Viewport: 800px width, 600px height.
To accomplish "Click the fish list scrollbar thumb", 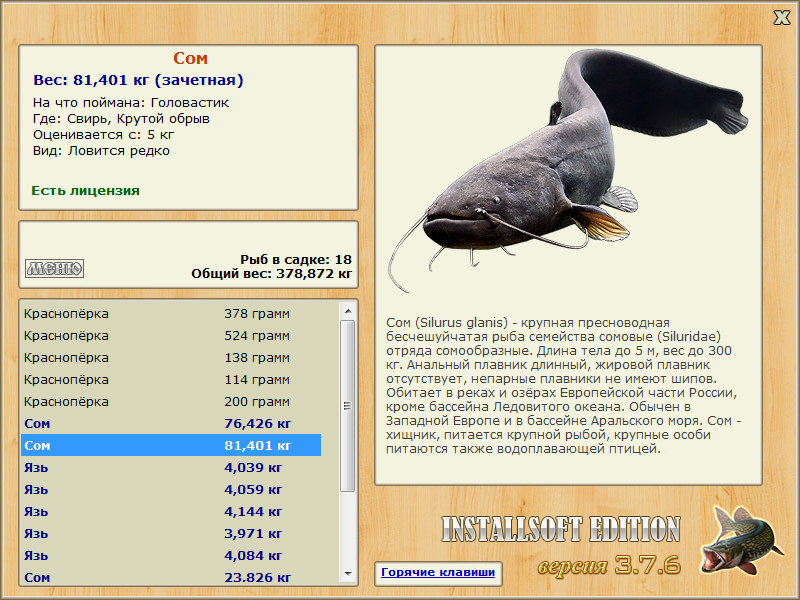I will point(348,406).
